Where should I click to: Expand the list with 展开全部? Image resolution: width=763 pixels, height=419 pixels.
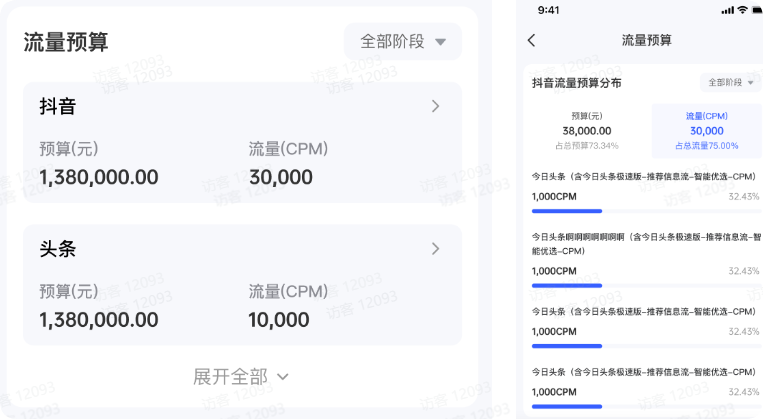click(x=241, y=377)
